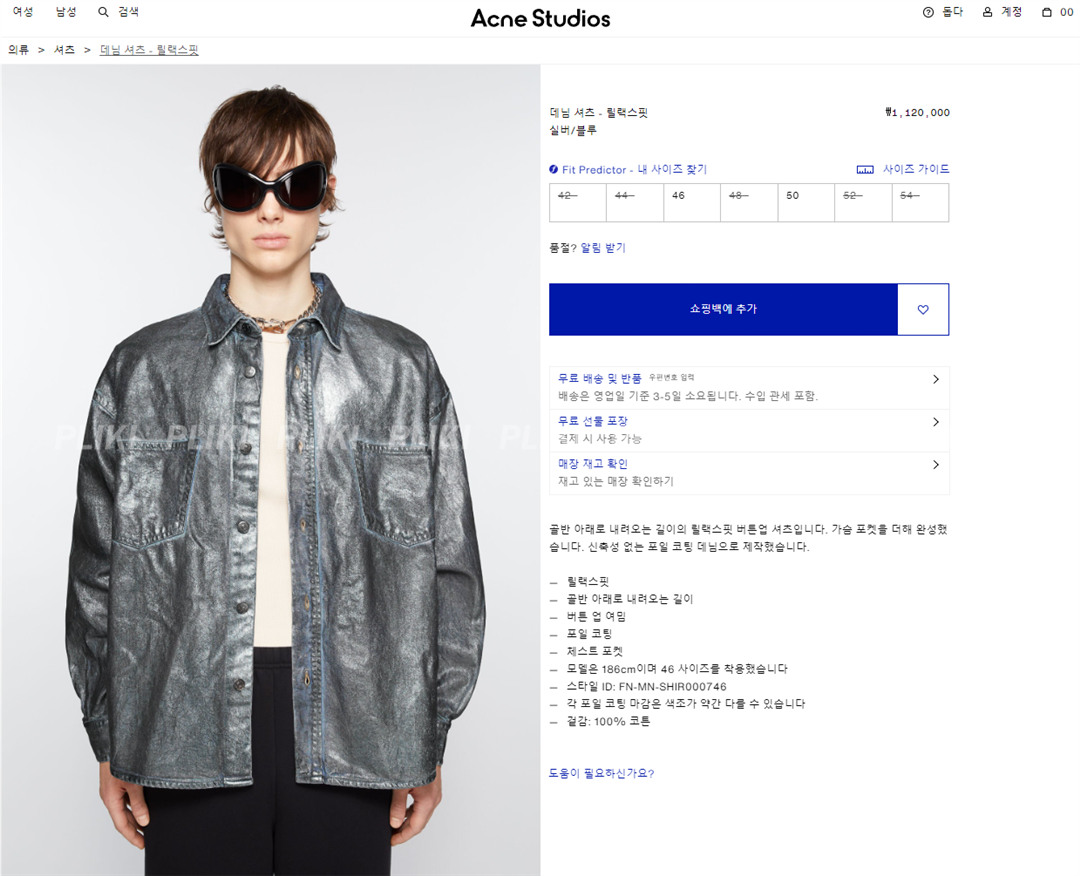Add item to wishlist heart icon
Viewport: 1080px width, 876px height.
[923, 309]
